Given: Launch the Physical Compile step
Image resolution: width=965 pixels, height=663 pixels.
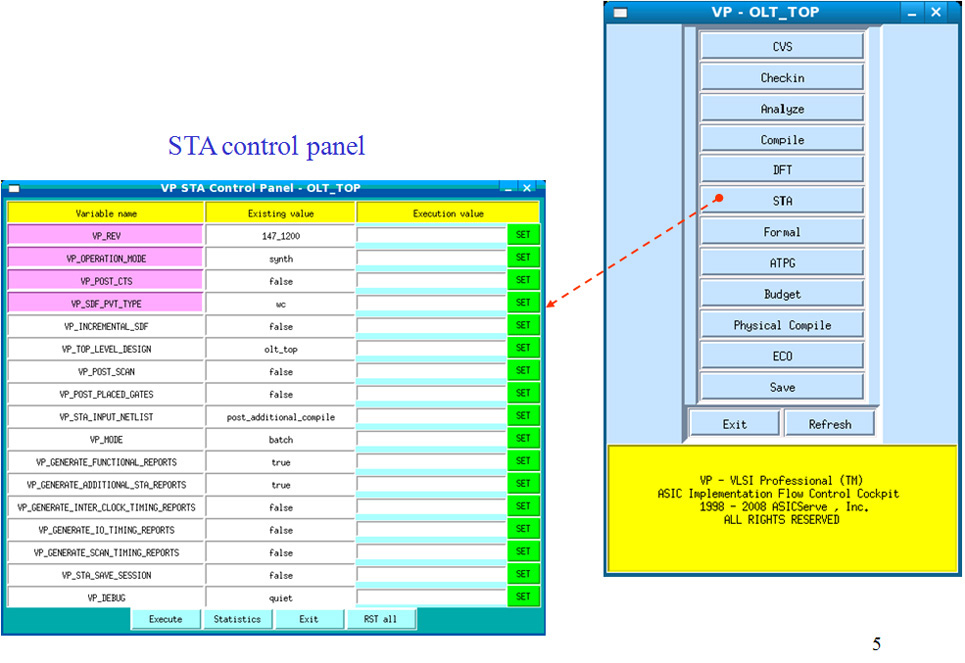Looking at the screenshot, I should pos(782,325).
